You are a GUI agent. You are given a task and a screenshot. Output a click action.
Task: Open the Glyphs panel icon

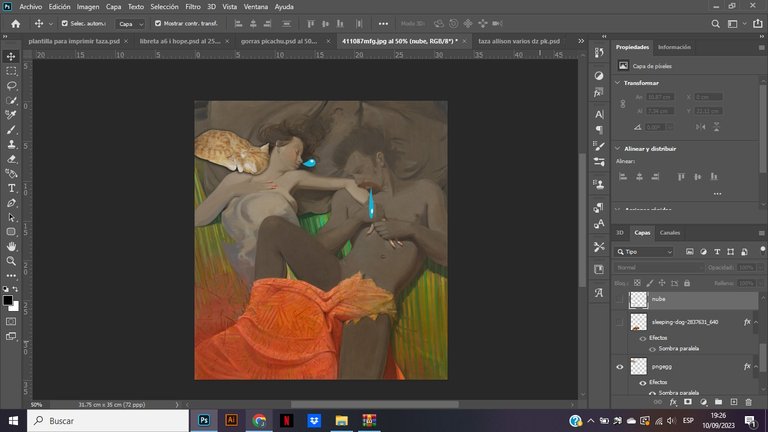point(599,292)
